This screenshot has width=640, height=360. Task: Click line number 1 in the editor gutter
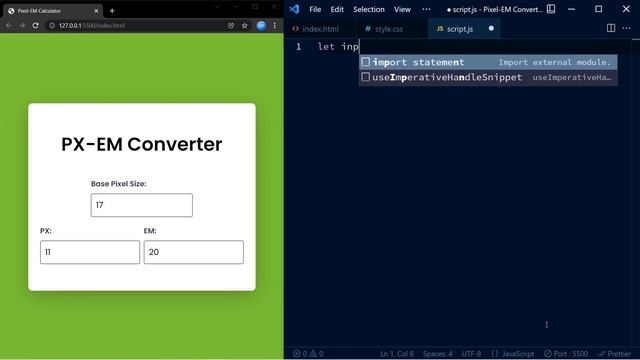click(299, 47)
